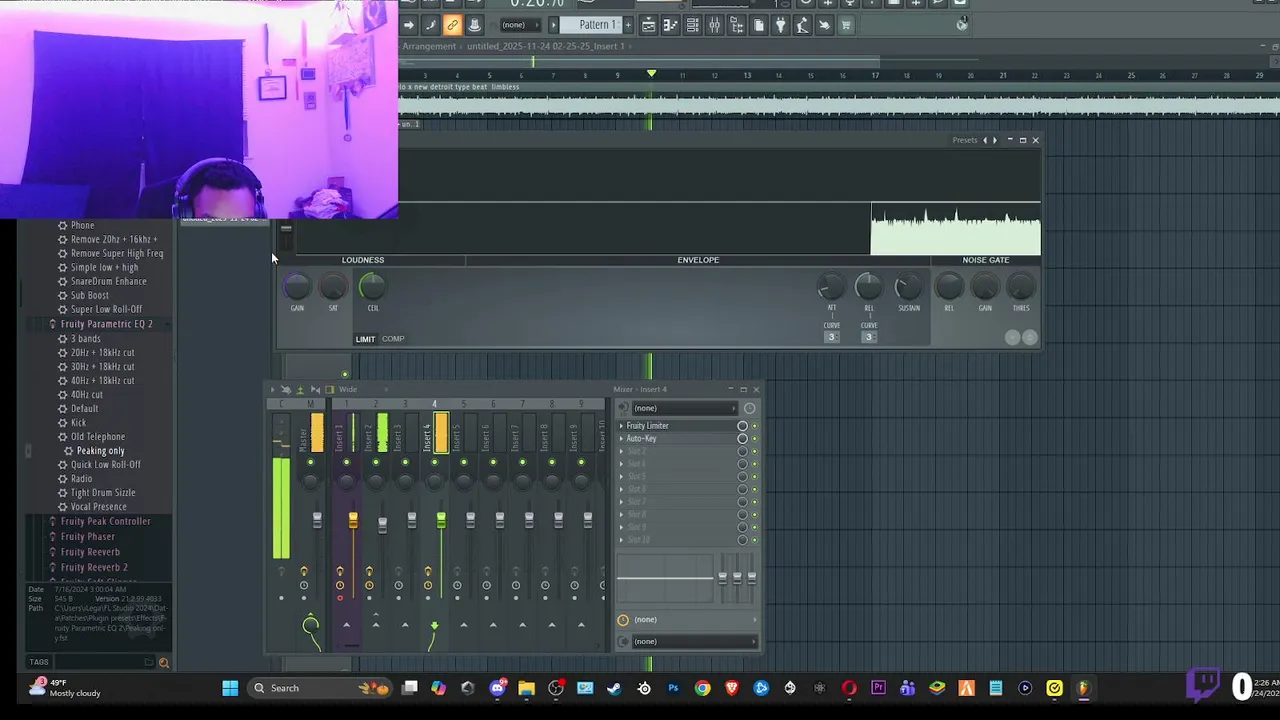Click the TAGS button in browser
Screen dimensions: 1280x720
pyautogui.click(x=39, y=662)
